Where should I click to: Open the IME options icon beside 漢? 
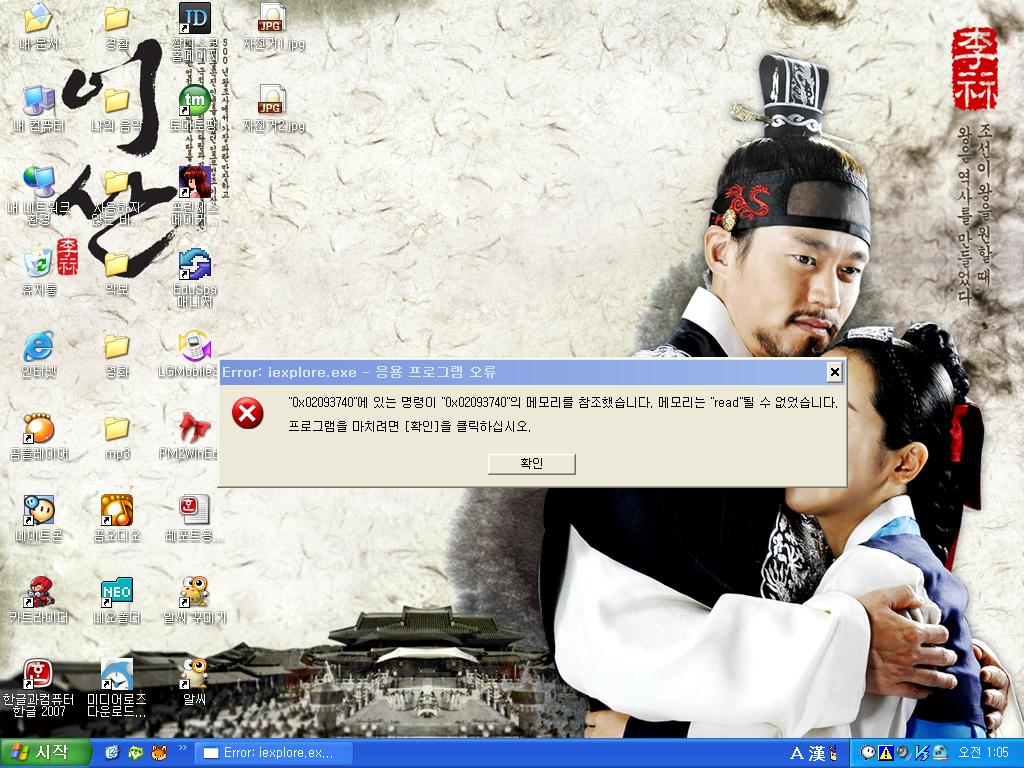point(833,754)
